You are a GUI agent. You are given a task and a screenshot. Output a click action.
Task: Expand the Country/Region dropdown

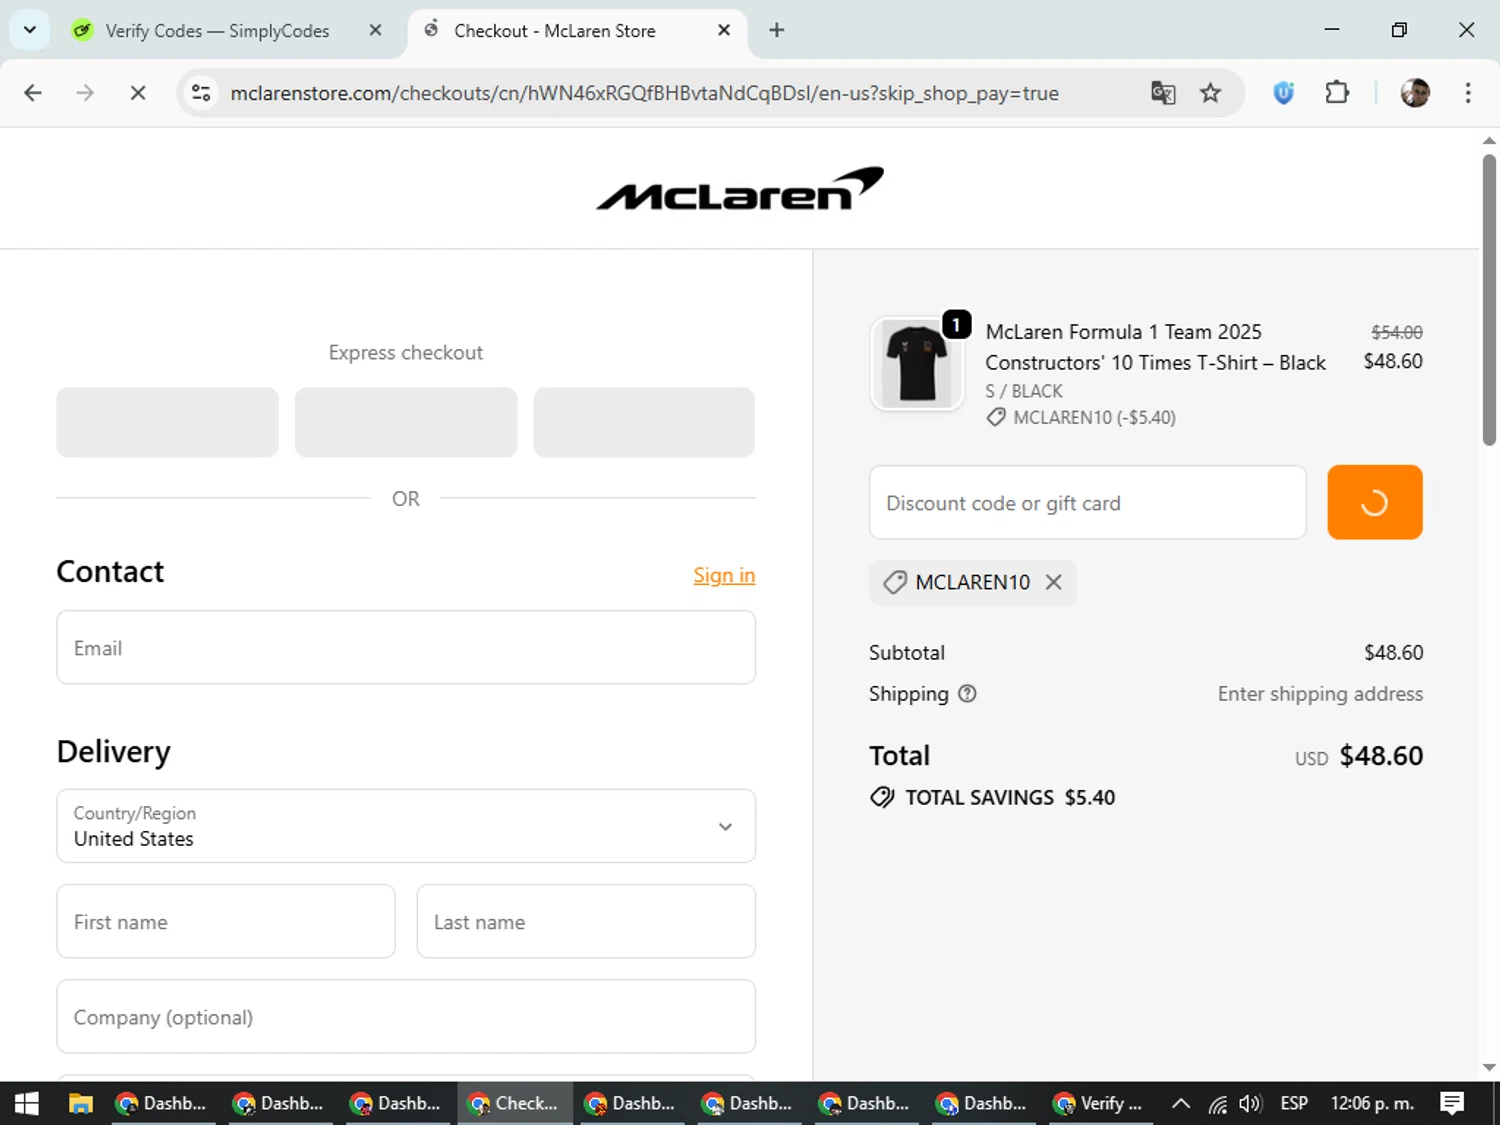[x=406, y=826]
